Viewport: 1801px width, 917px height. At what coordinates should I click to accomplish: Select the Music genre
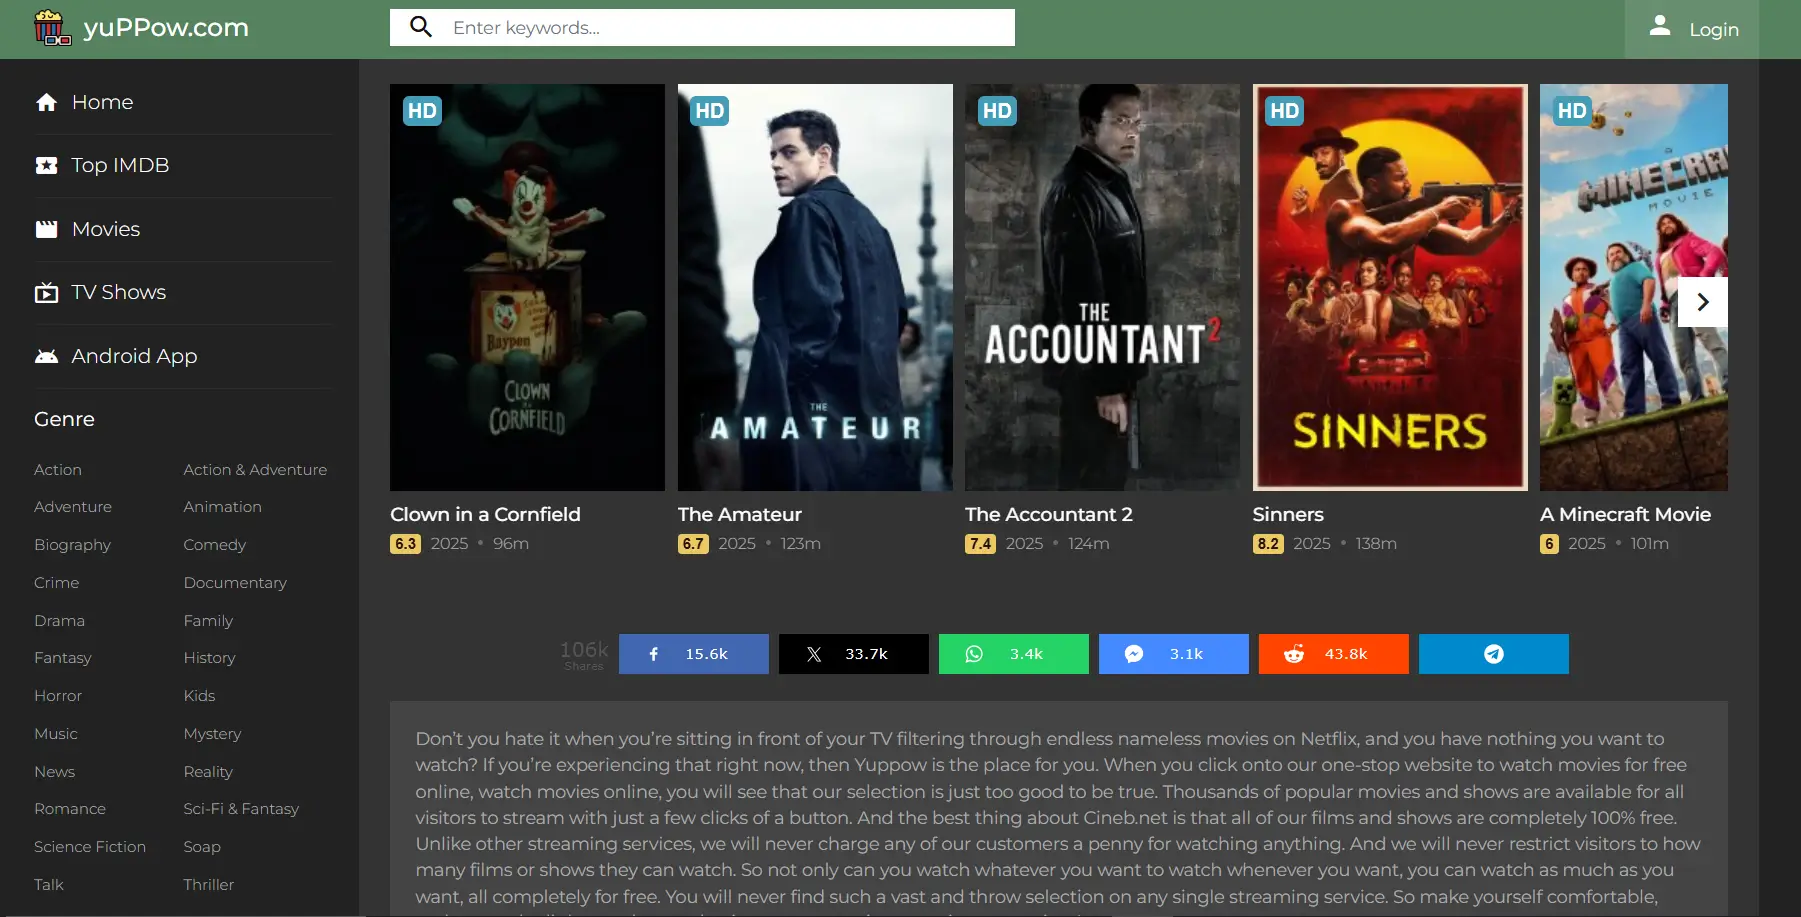(55, 734)
